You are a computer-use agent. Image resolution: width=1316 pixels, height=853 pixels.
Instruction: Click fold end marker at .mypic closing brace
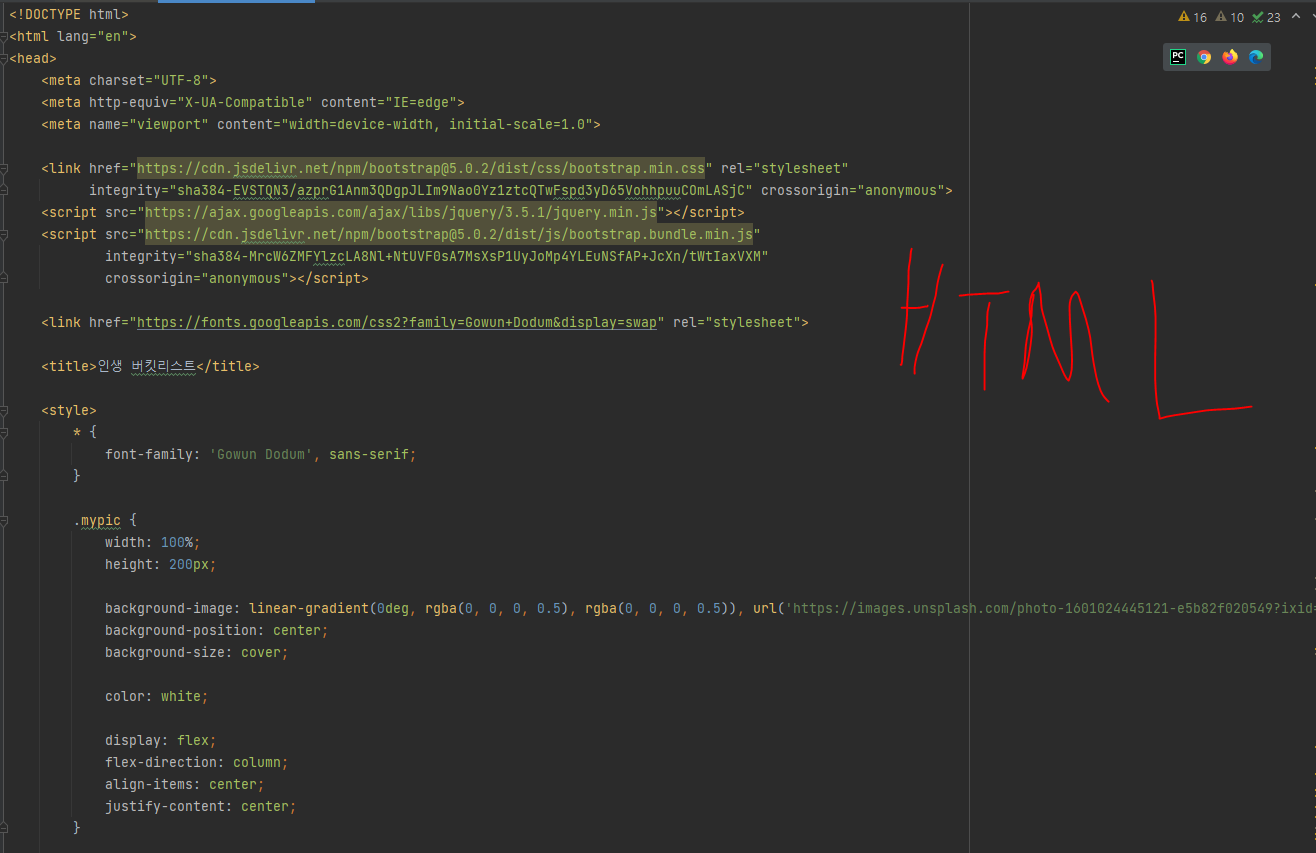5,828
